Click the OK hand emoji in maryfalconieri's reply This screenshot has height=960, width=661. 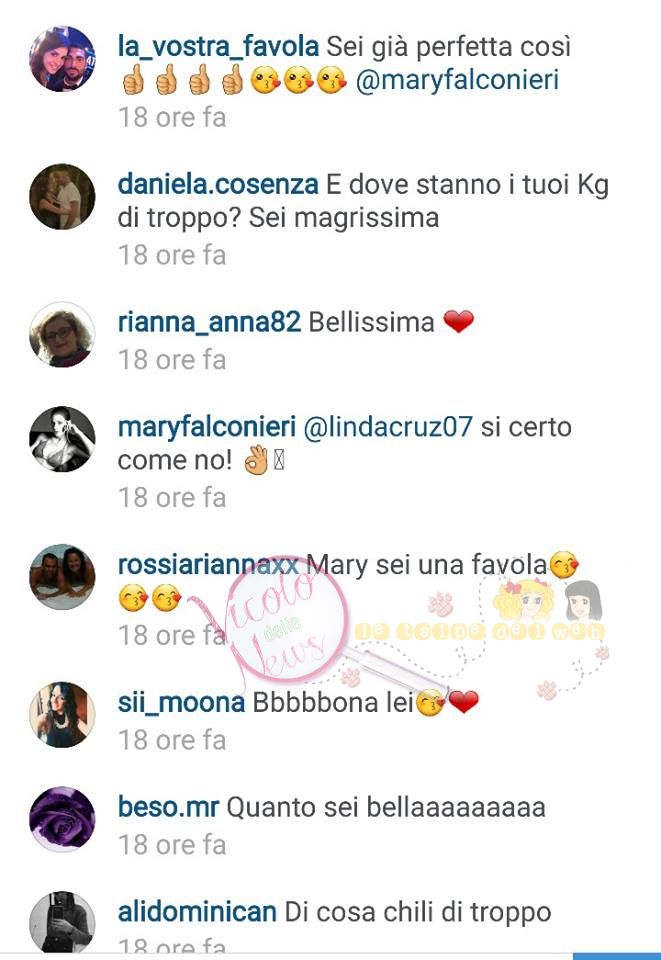click(x=256, y=460)
